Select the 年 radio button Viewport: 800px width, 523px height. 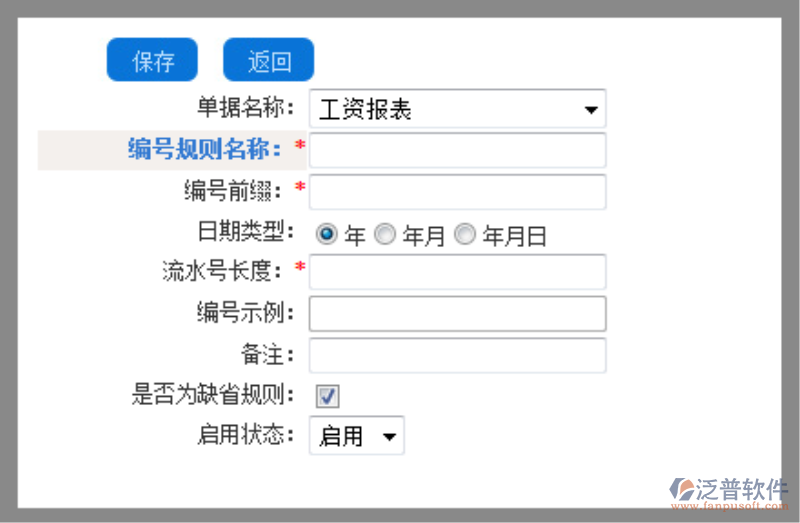tap(327, 234)
